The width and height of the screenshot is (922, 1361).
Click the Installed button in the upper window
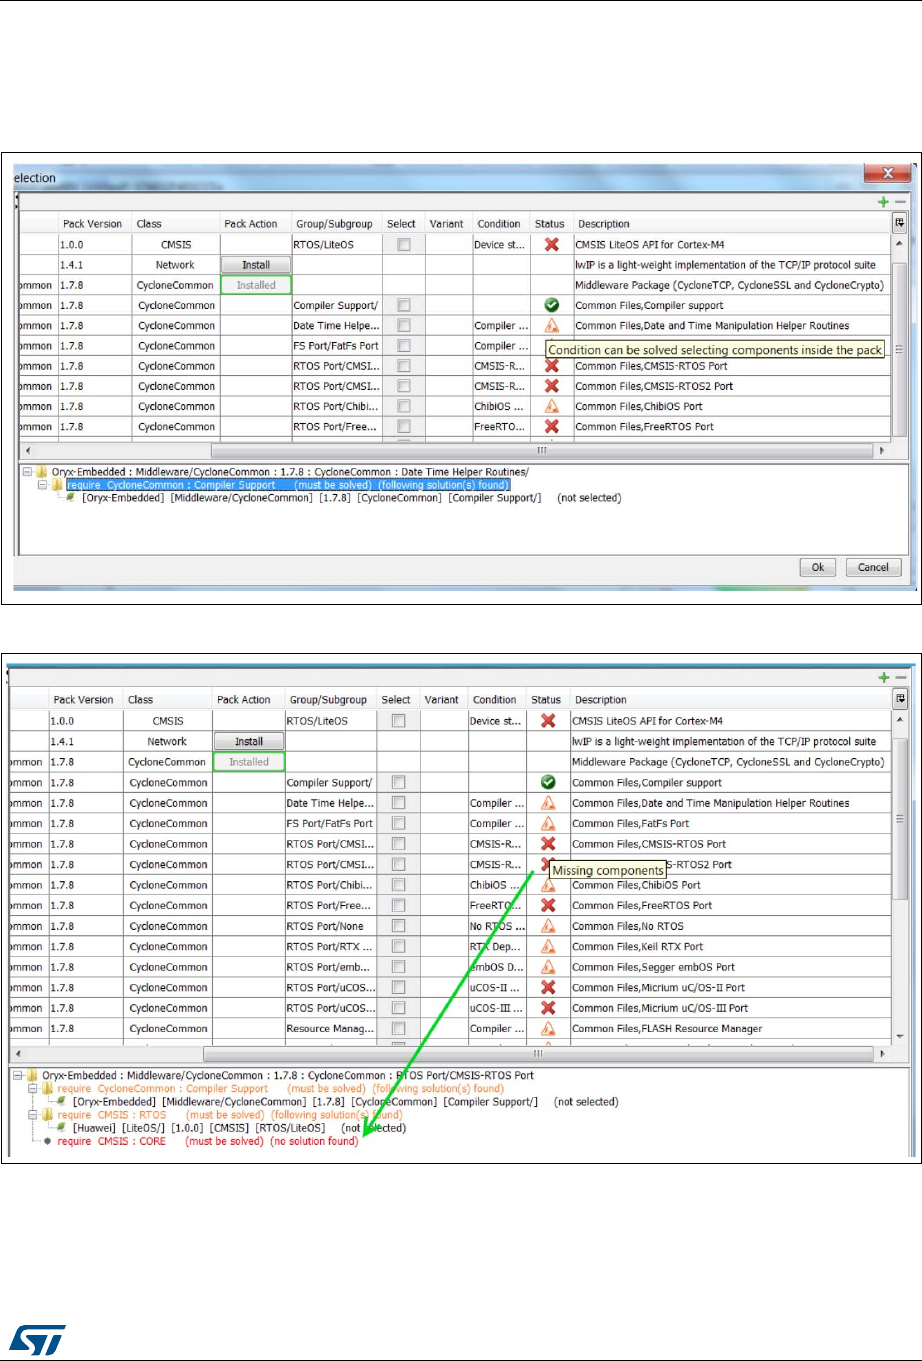click(256, 285)
